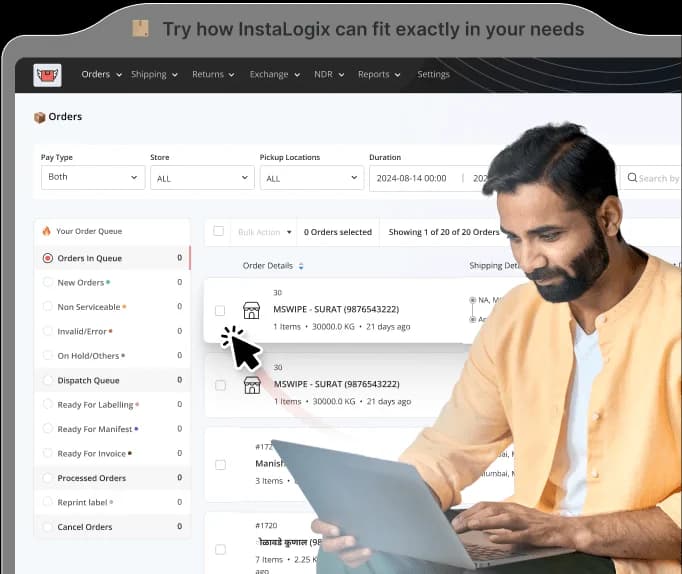Click "0 Orders selected" text
This screenshot has width=682, height=574.
[338, 232]
